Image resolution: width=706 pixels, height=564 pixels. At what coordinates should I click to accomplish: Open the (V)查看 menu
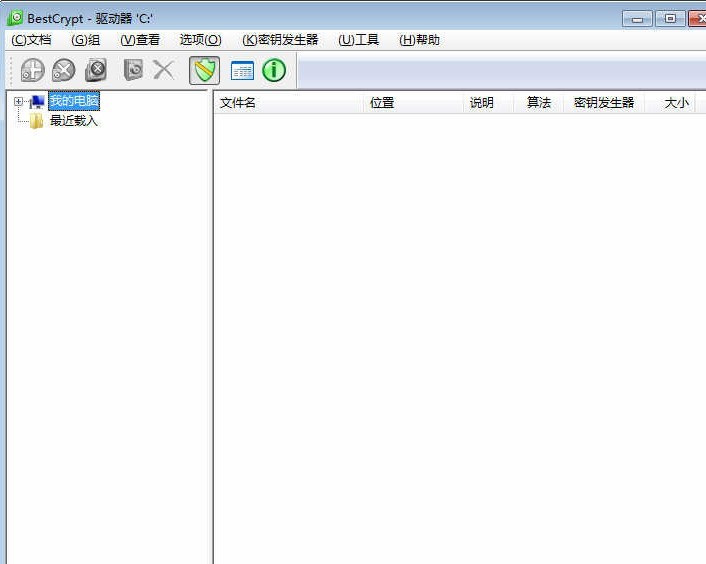click(140, 40)
